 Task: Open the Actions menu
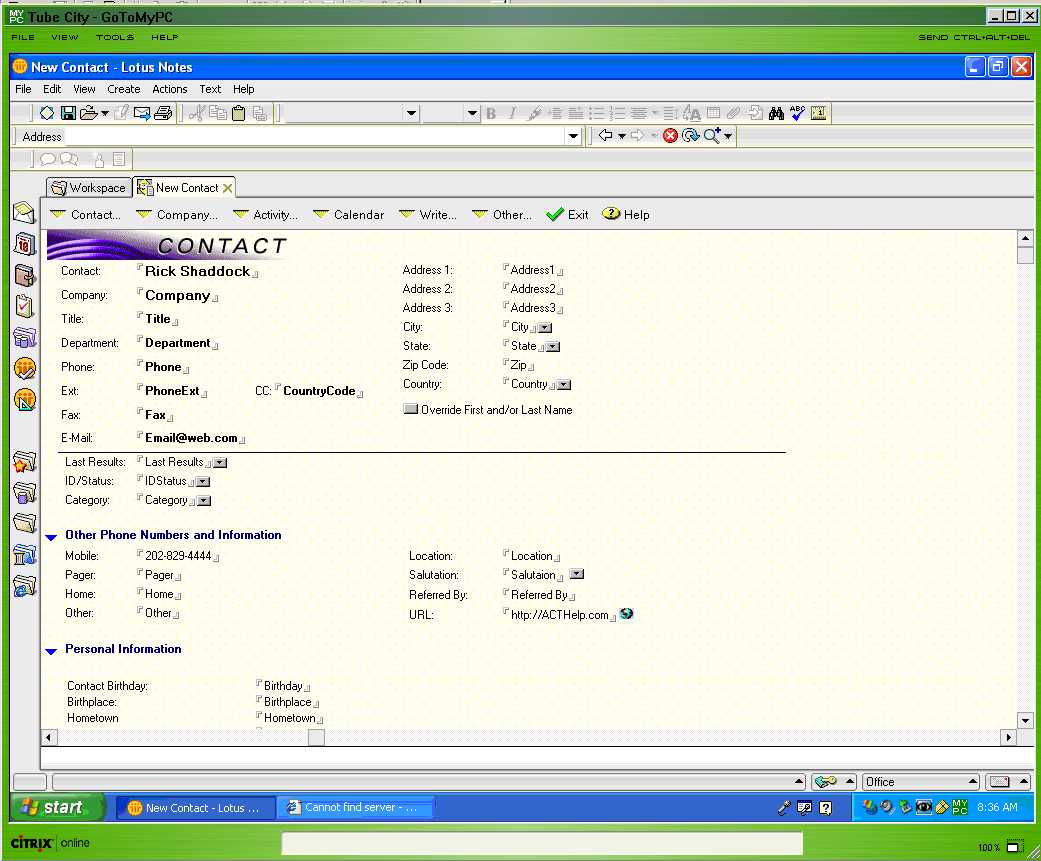(x=169, y=89)
